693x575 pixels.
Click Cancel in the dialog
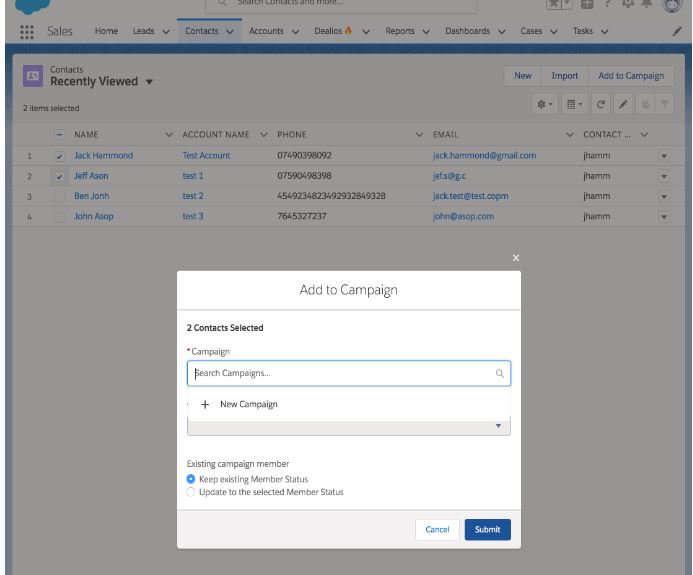coord(437,529)
